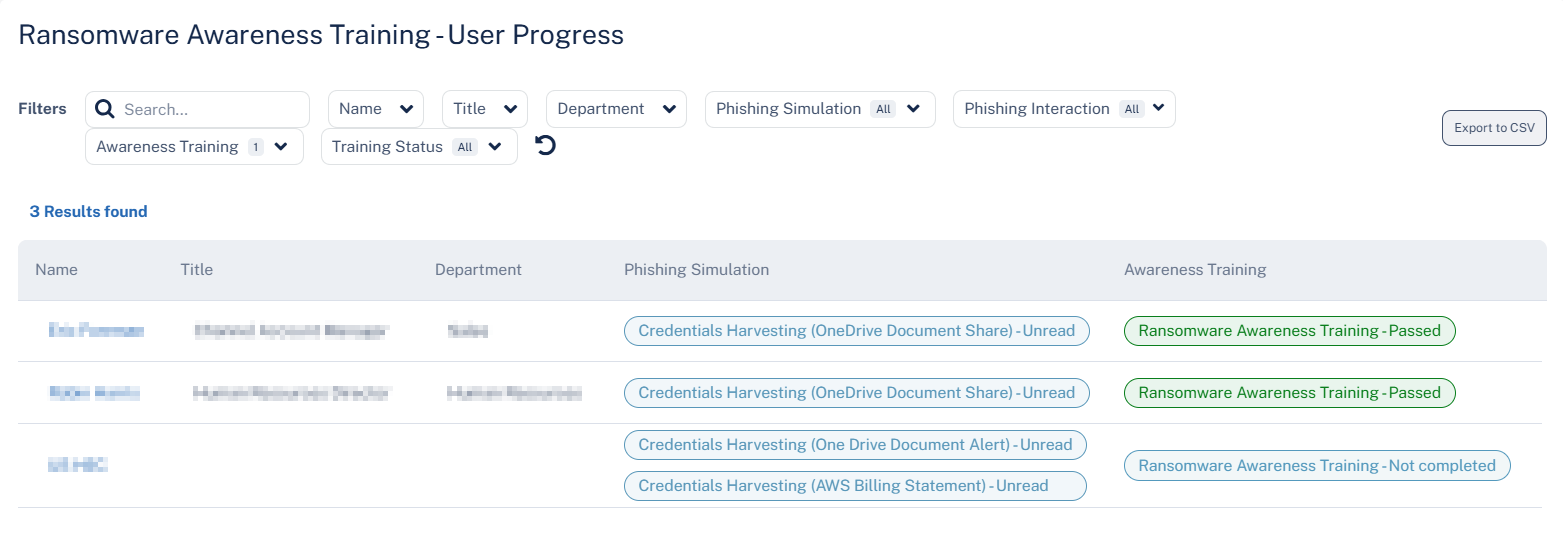Click the Awareness Training column header
This screenshot has width=1563, height=535.
pyautogui.click(x=1195, y=270)
